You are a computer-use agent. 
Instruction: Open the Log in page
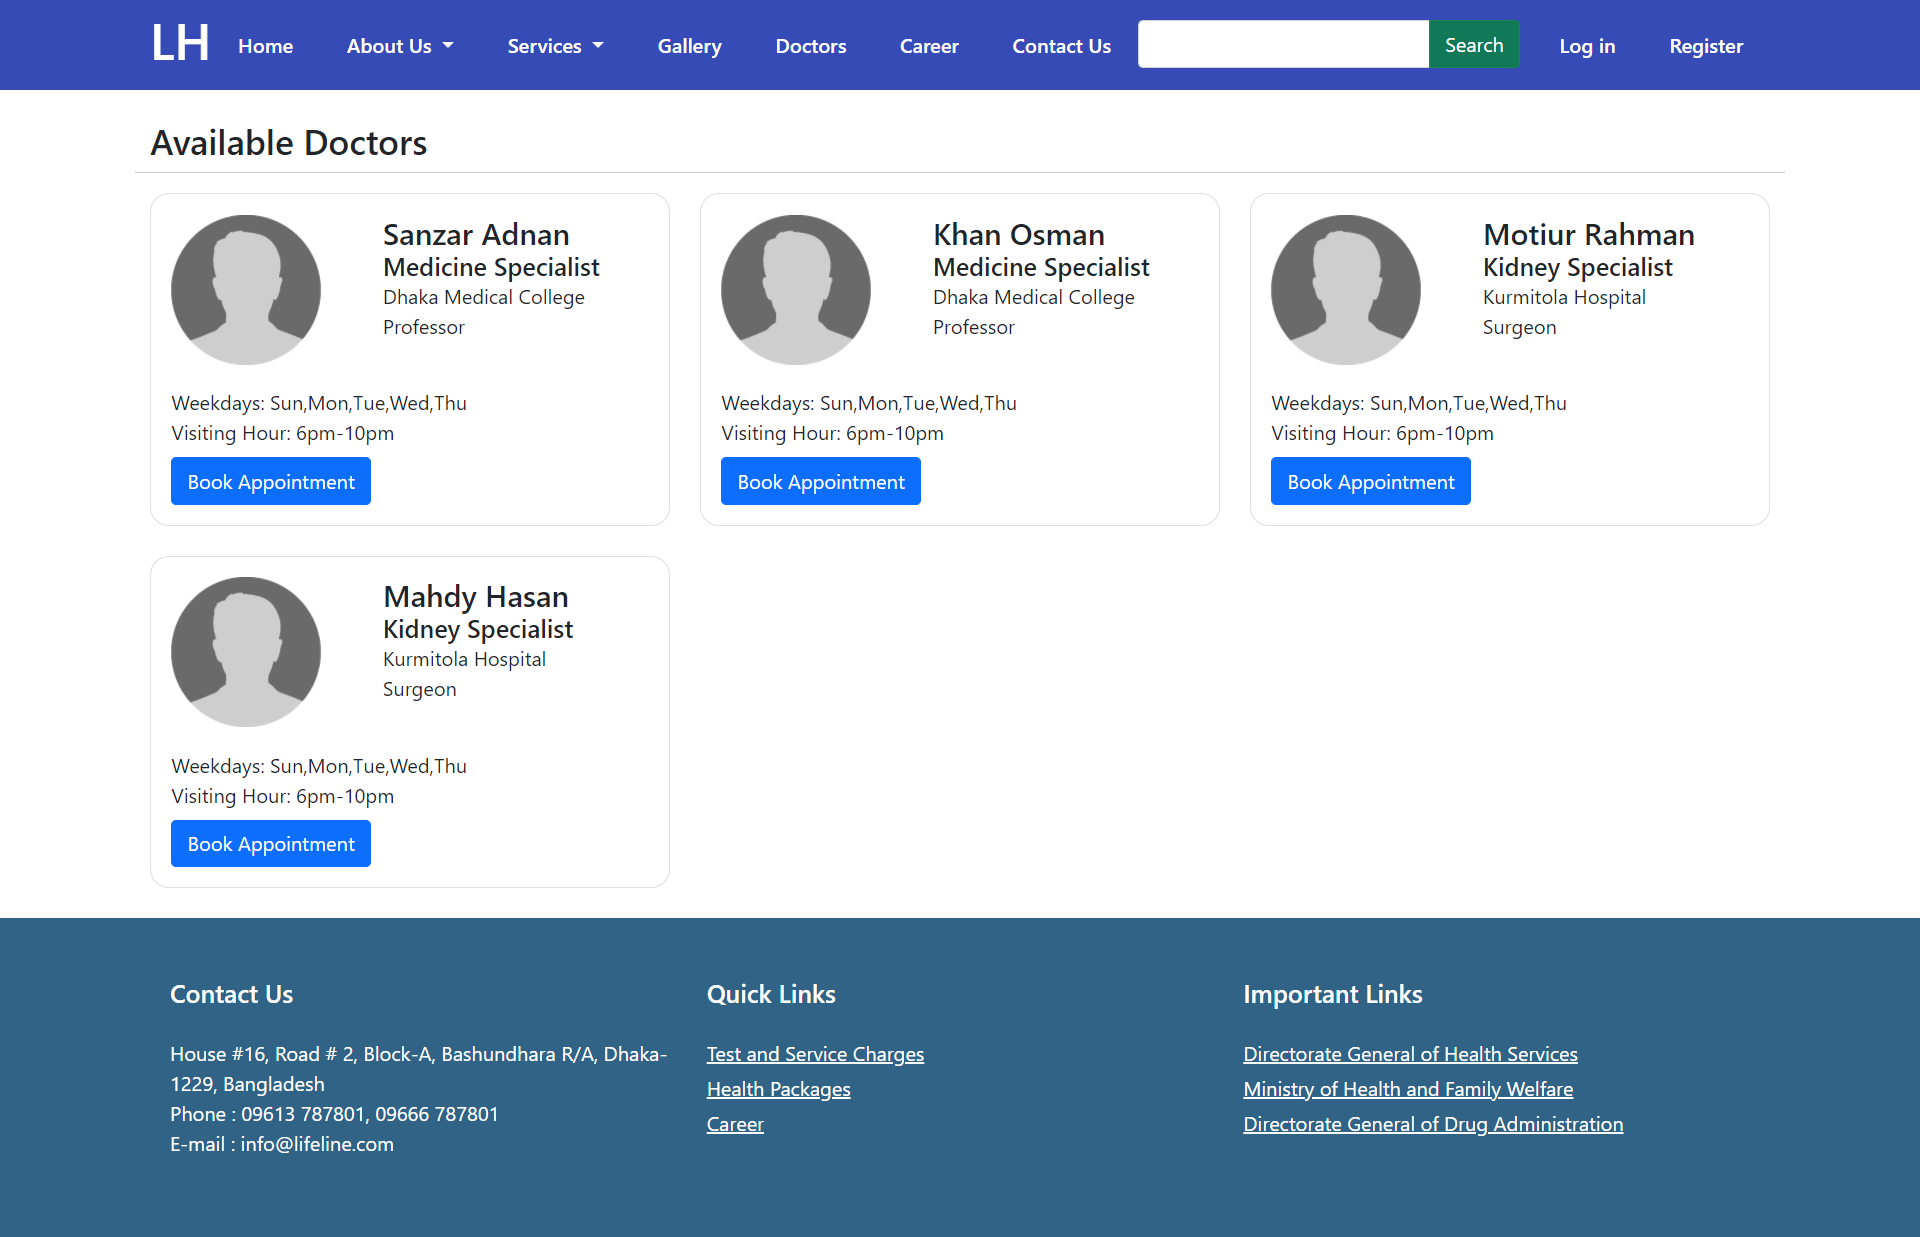(x=1587, y=46)
